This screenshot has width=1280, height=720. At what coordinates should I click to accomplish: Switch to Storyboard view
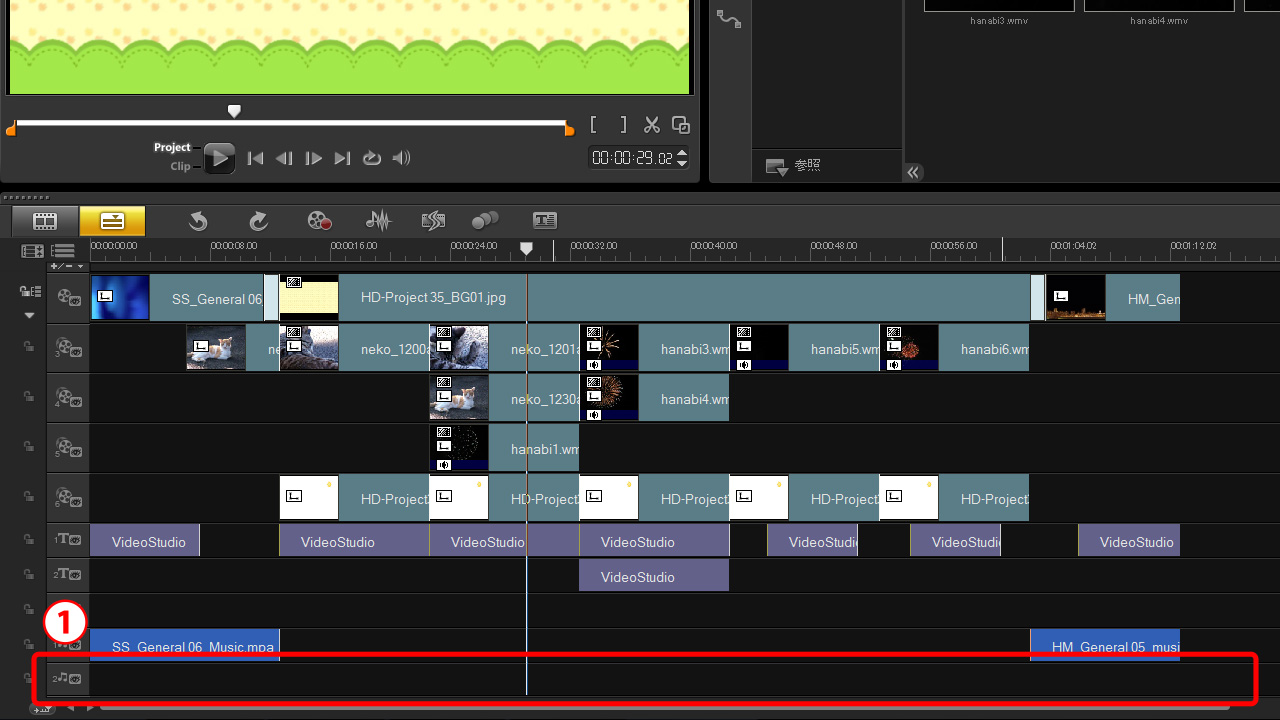(45, 220)
